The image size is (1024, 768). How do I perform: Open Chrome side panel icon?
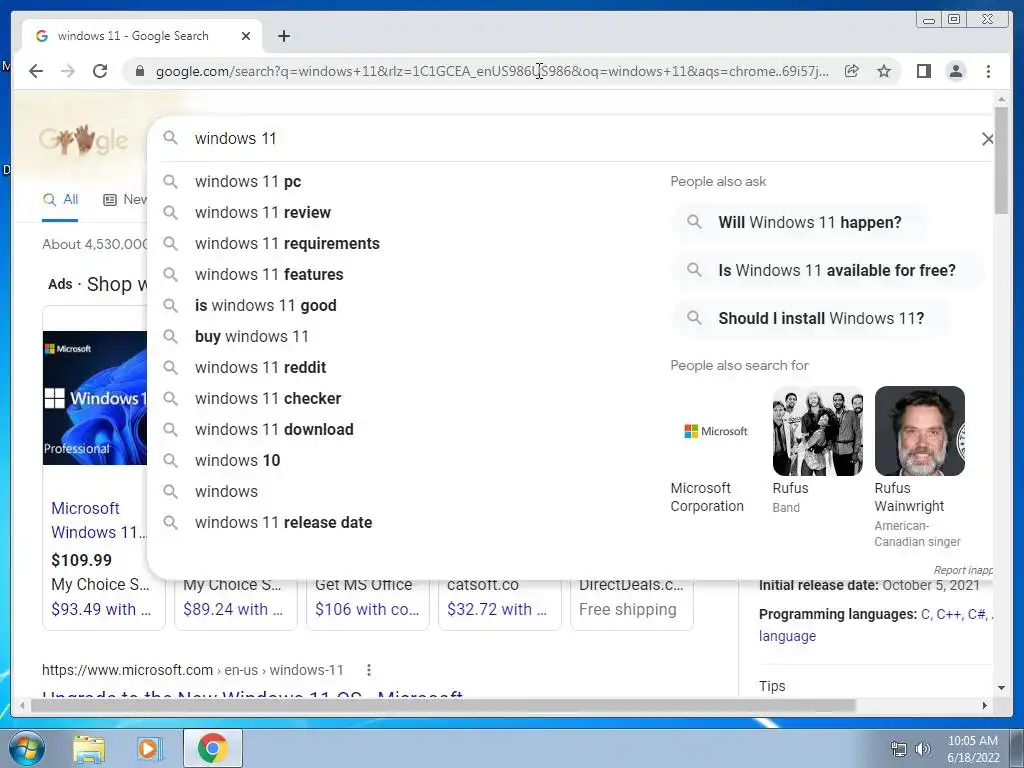(x=923, y=71)
